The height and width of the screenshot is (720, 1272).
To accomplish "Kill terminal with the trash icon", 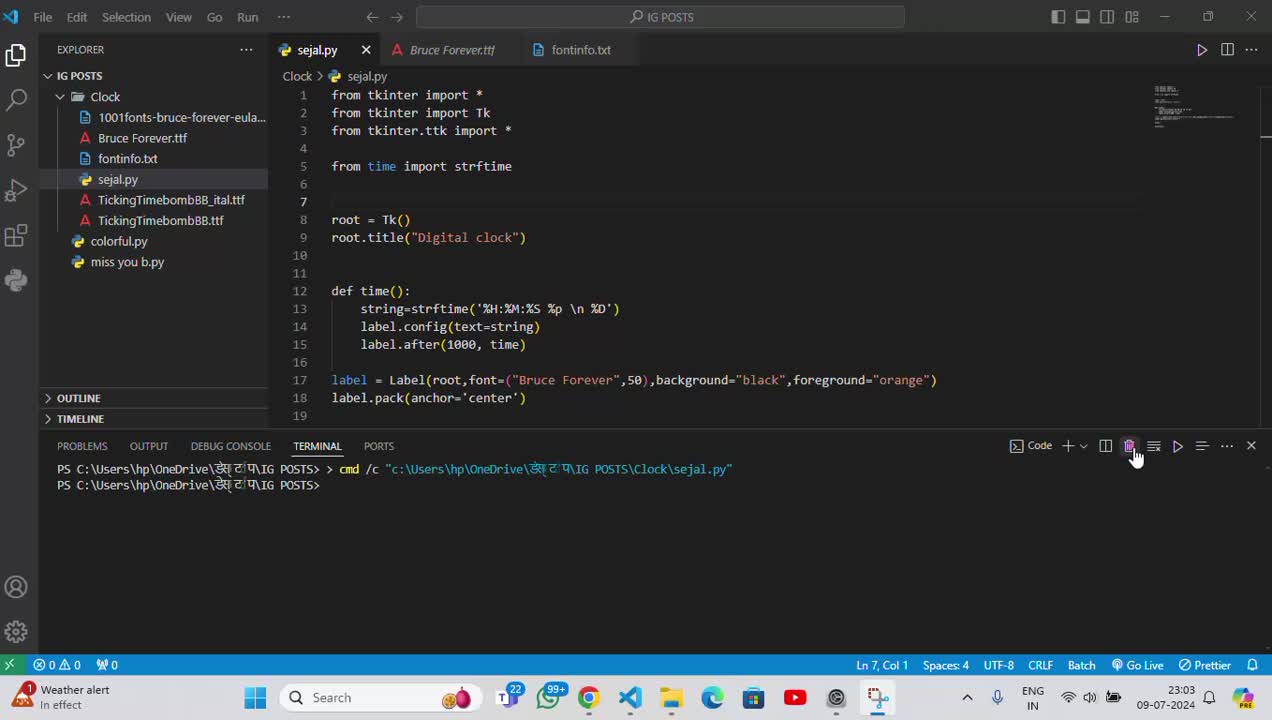I will (1129, 446).
